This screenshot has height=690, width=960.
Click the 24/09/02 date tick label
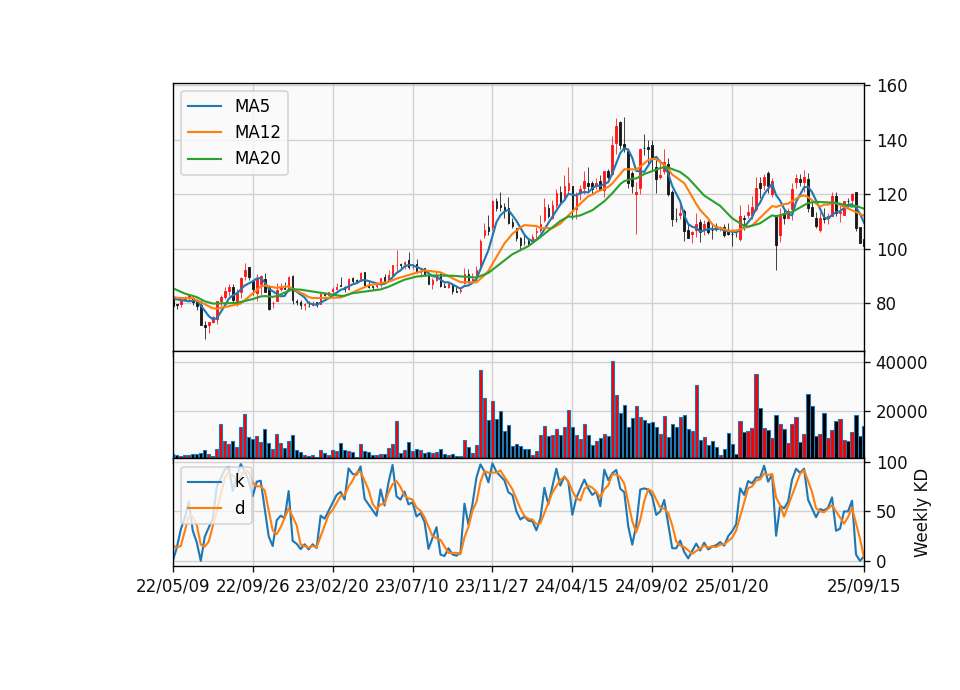pos(651,586)
